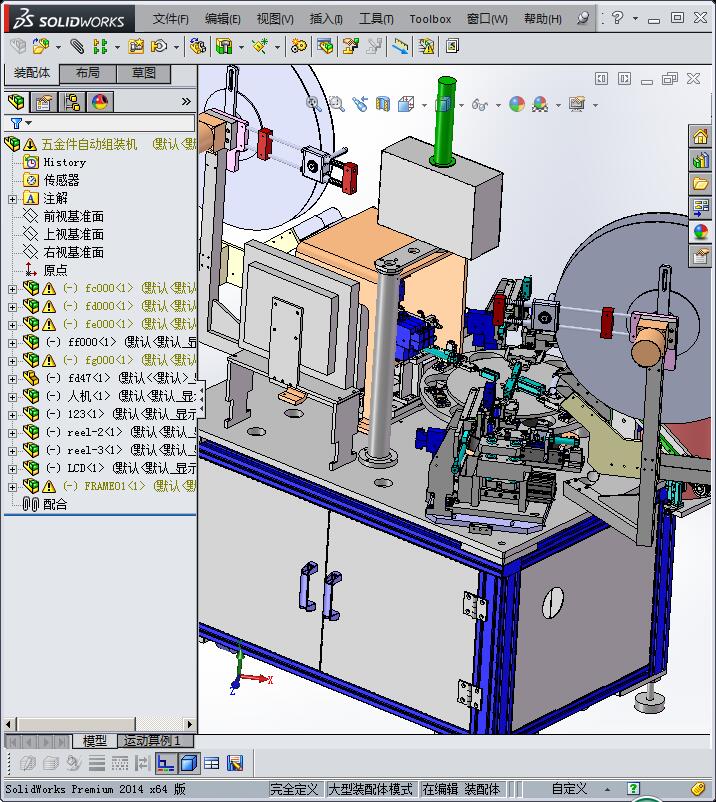Click the table layout icon in bottom toolbar
This screenshot has height=802, width=716.
[211, 764]
